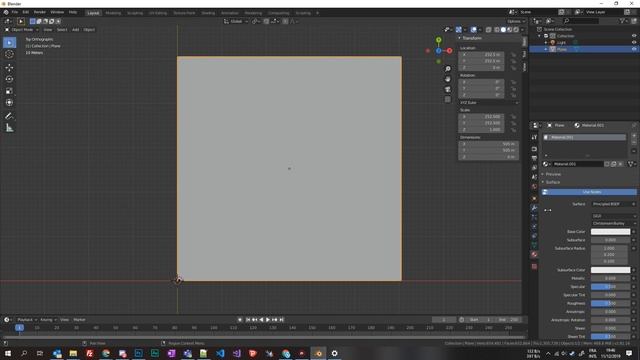The height and width of the screenshot is (360, 640).
Task: Open the Principled BSDF surface dropdown
Action: coord(613,204)
